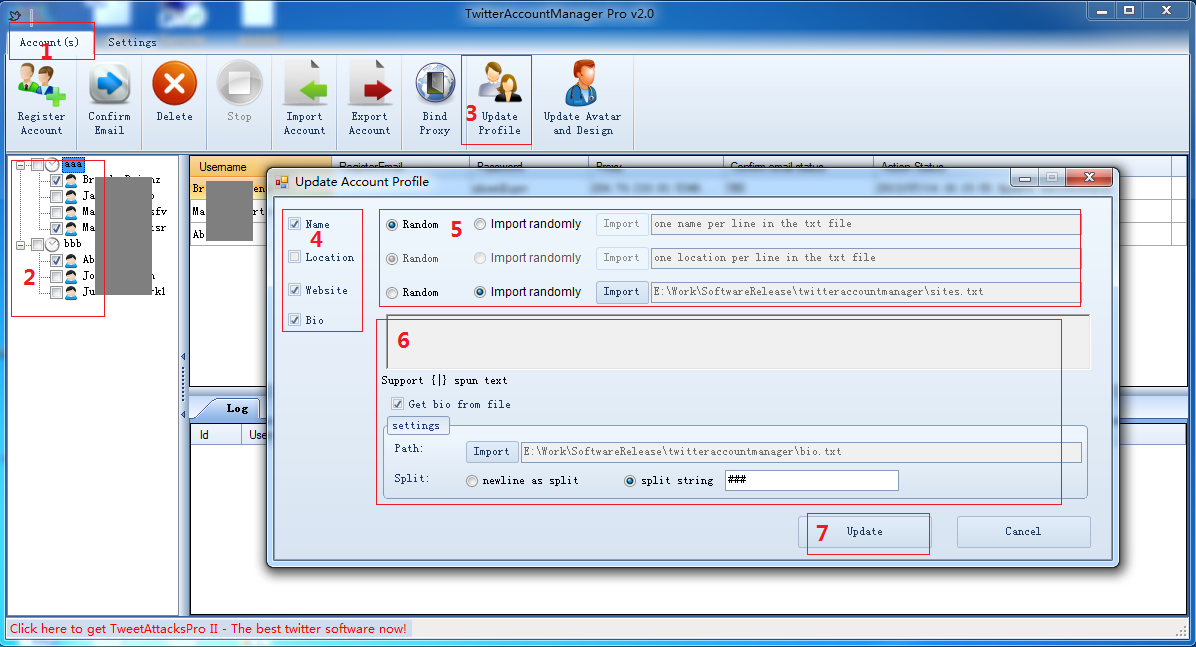This screenshot has width=1196, height=647.
Task: Select the aaa group clock icon
Action: click(53, 165)
